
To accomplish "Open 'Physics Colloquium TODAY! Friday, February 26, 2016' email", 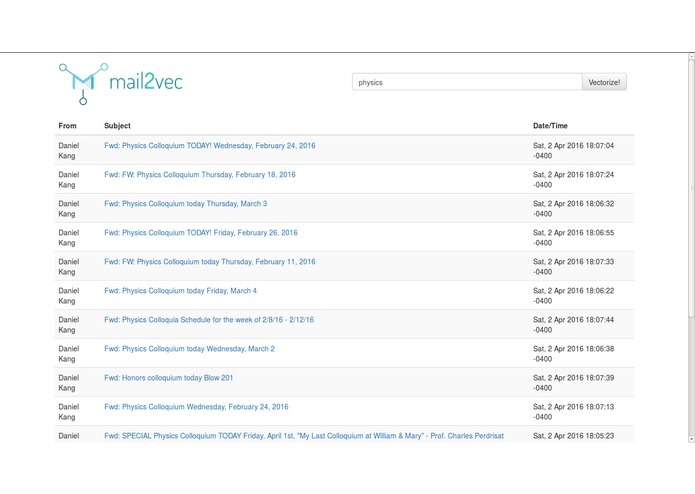I will 201,233.
